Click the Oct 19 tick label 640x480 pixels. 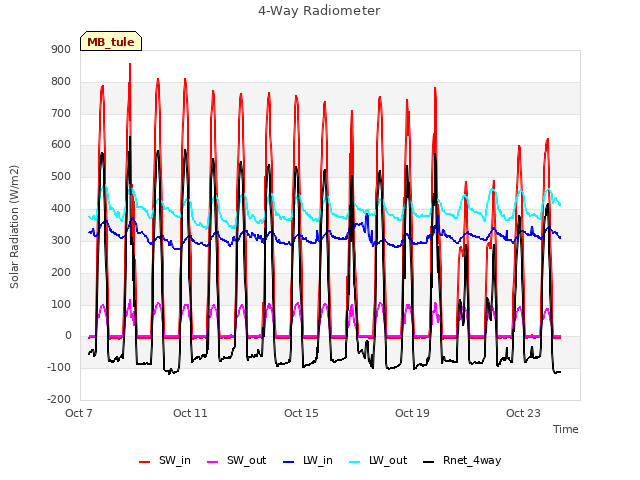click(x=412, y=413)
